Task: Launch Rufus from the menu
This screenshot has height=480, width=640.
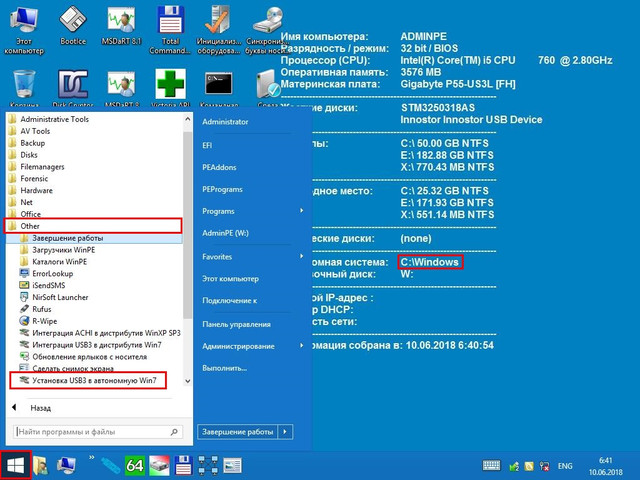Action: click(x=95, y=309)
